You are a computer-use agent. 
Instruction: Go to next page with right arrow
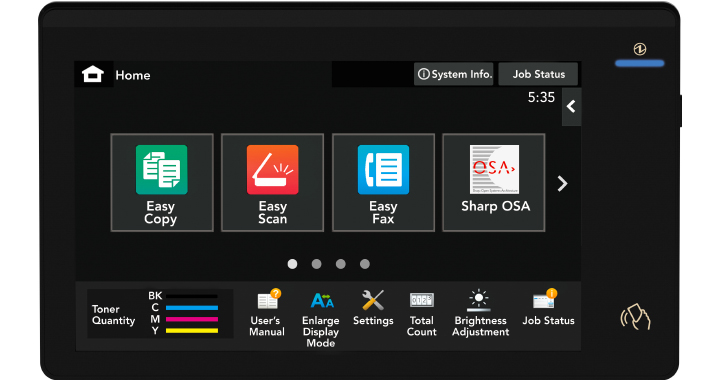pos(562,183)
